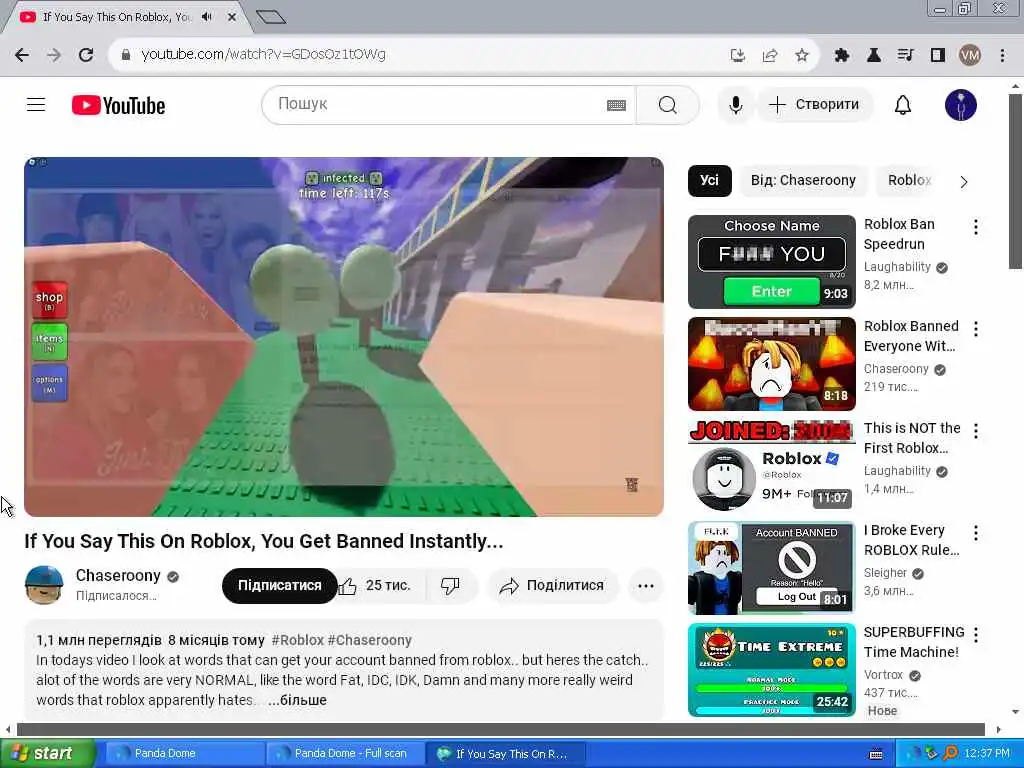Open Chrome three-dot menu
The height and width of the screenshot is (768, 1024).
[x=1002, y=55]
